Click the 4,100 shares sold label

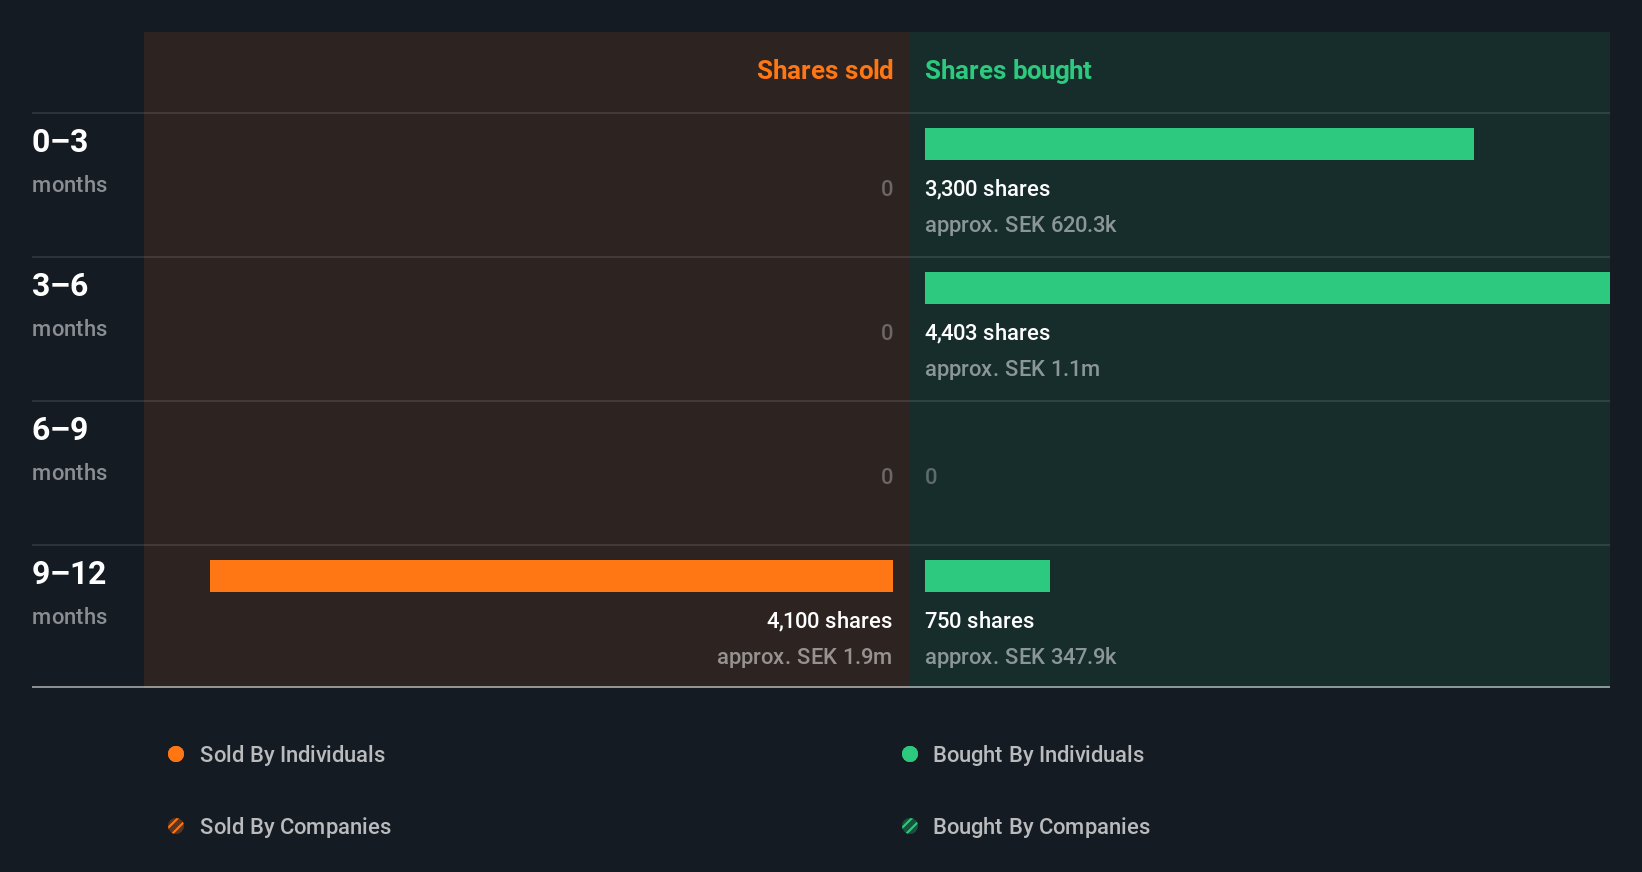[829, 620]
